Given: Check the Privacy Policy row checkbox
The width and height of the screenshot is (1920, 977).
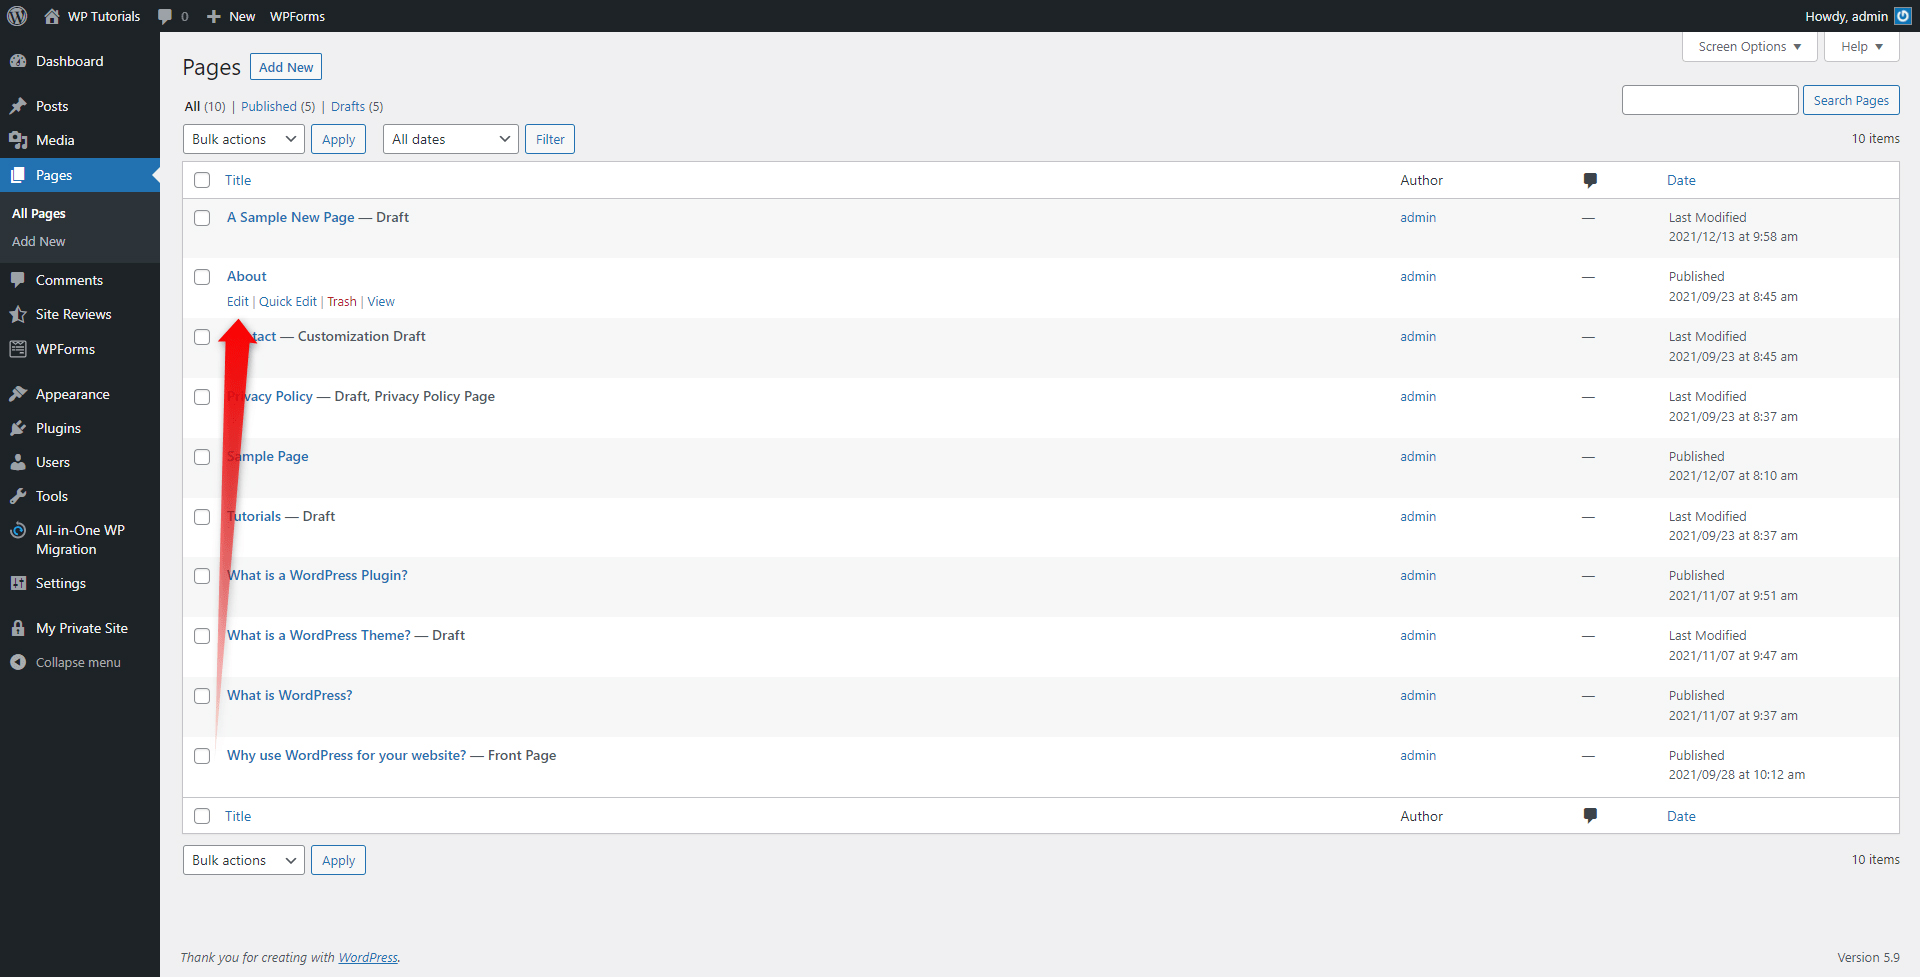Looking at the screenshot, I should (x=202, y=397).
